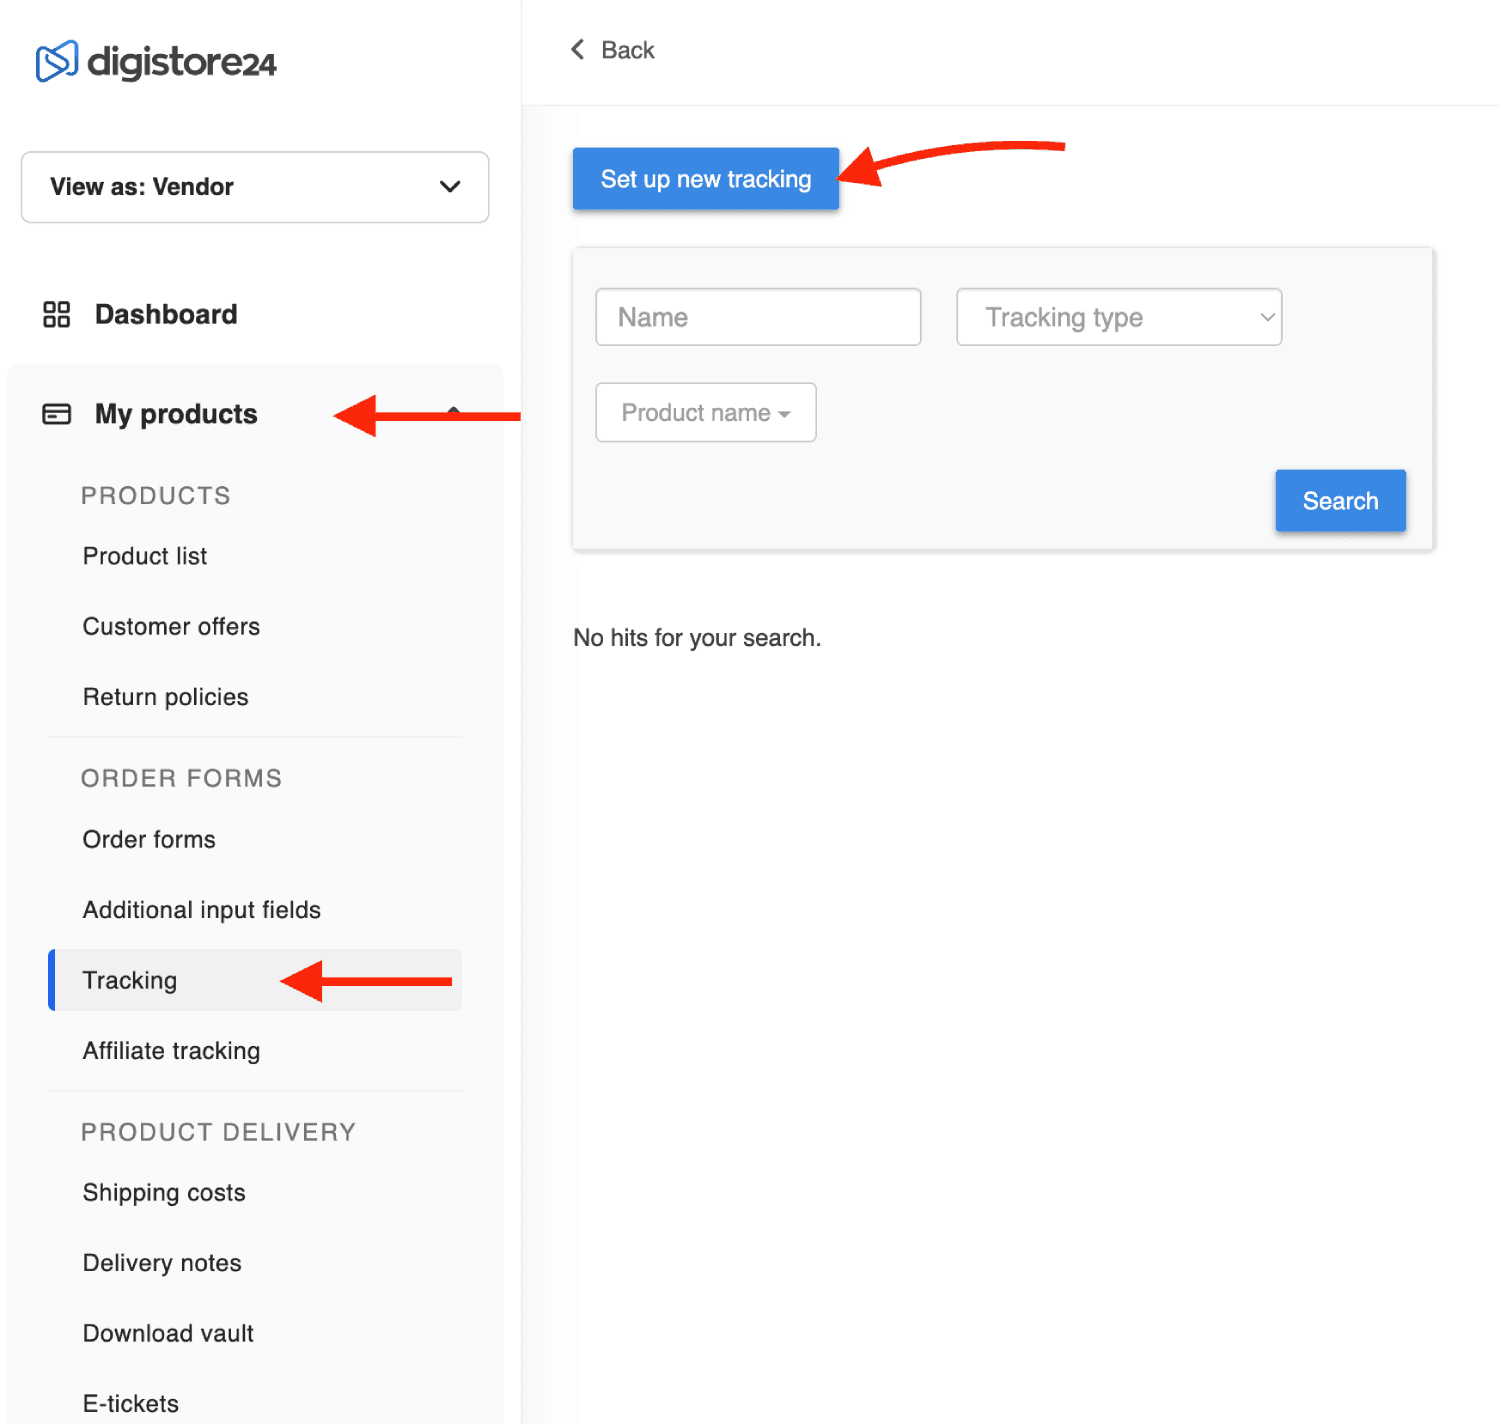Click the 'No hits for your search.' text
Viewport: 1500px width, 1424px height.
coord(697,638)
